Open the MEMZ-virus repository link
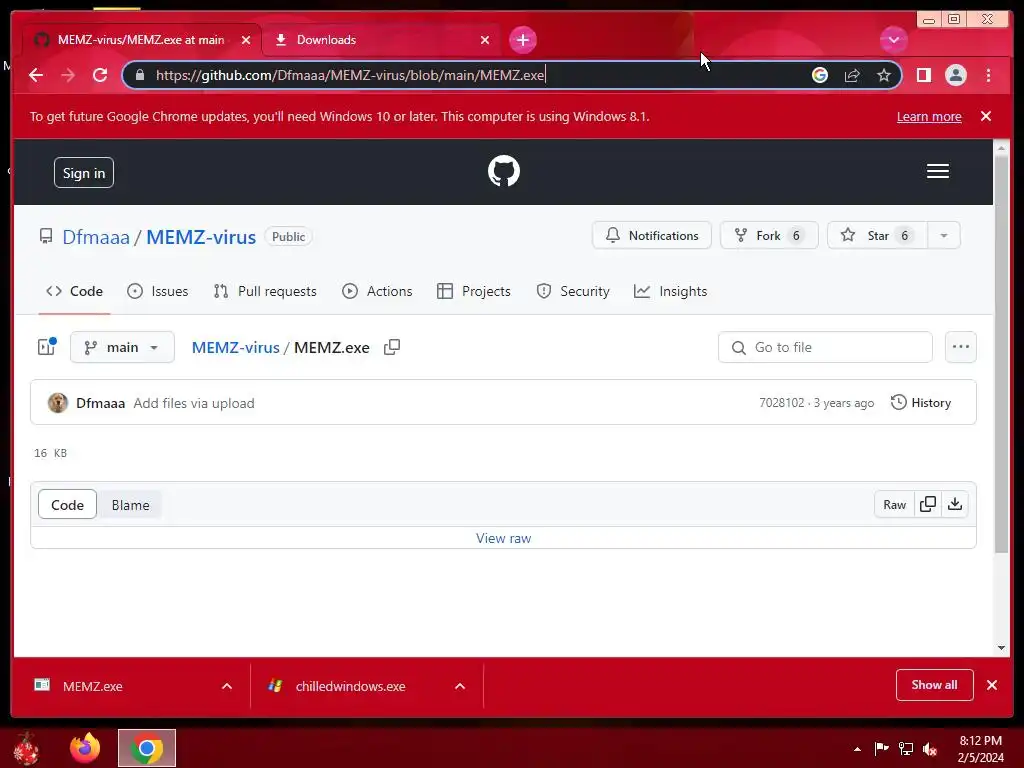This screenshot has width=1024, height=768. pyautogui.click(x=200, y=236)
